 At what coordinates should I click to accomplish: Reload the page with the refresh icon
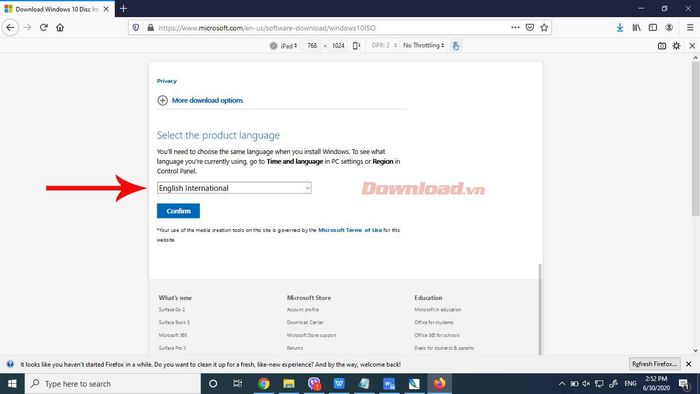coord(44,28)
